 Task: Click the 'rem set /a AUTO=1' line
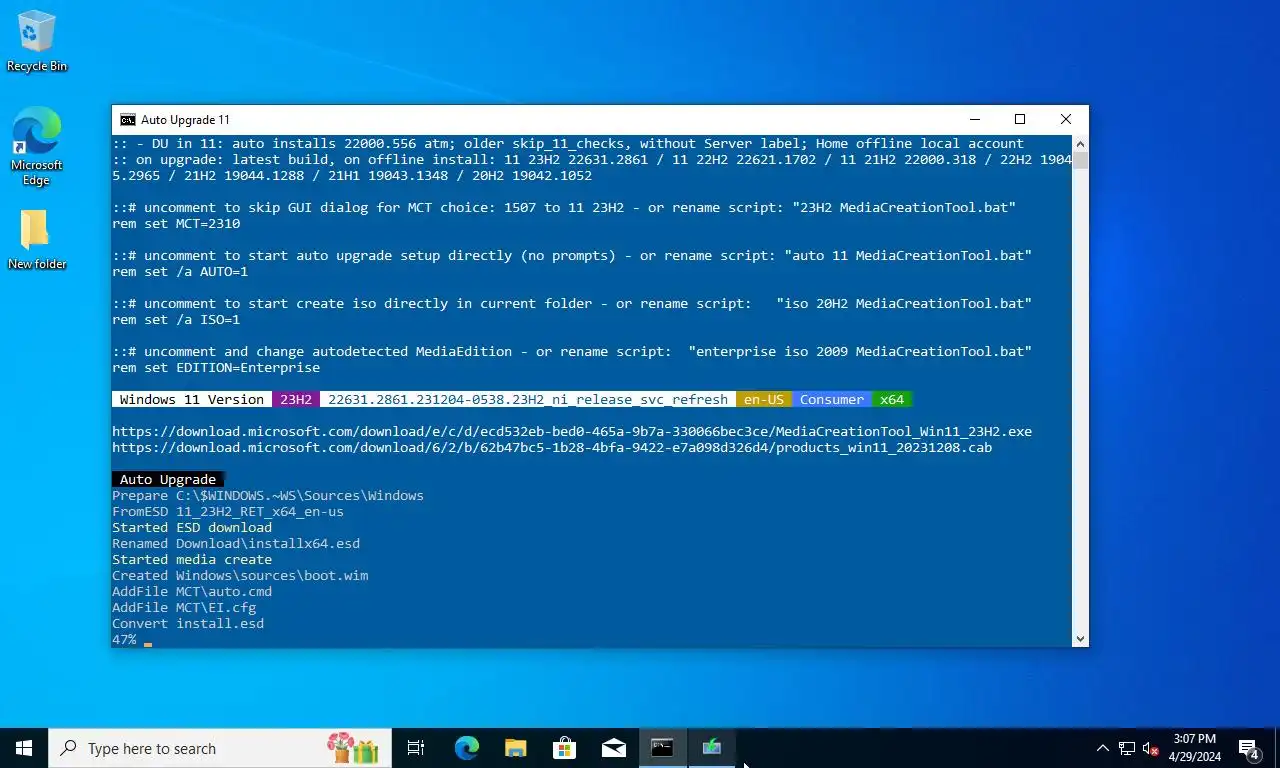pos(180,271)
